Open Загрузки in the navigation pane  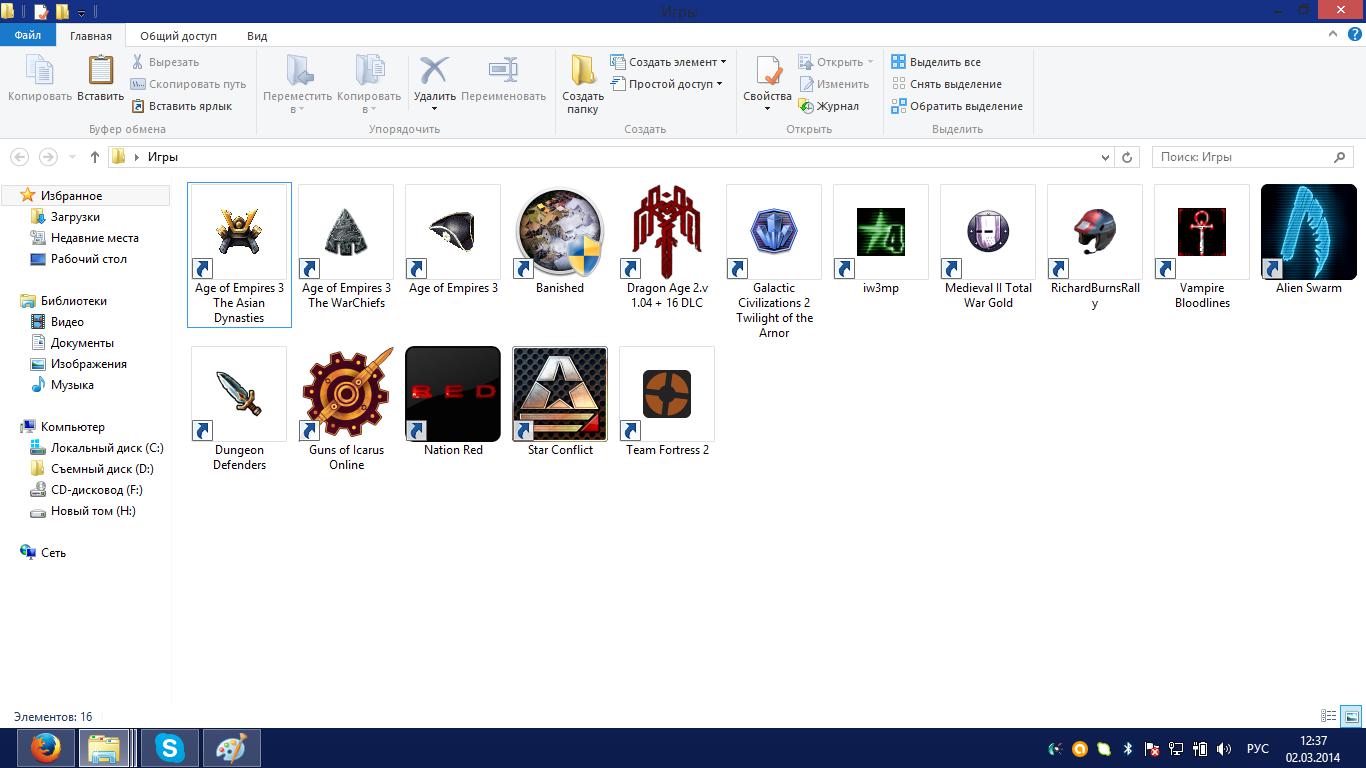(x=75, y=217)
